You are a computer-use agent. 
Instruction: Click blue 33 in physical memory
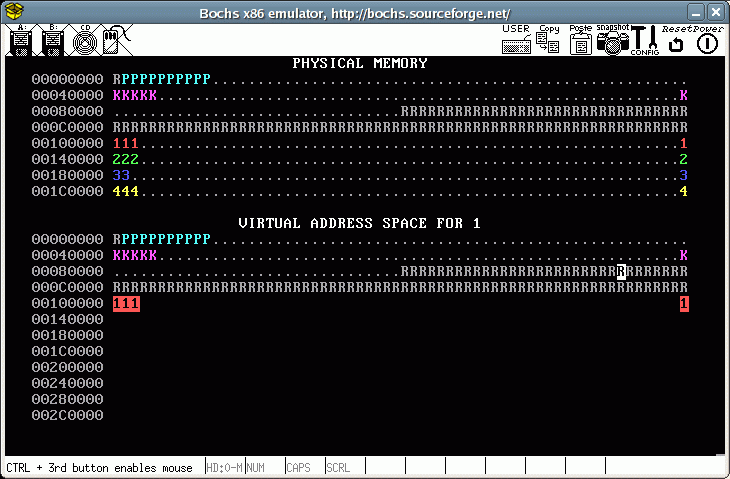click(x=121, y=175)
